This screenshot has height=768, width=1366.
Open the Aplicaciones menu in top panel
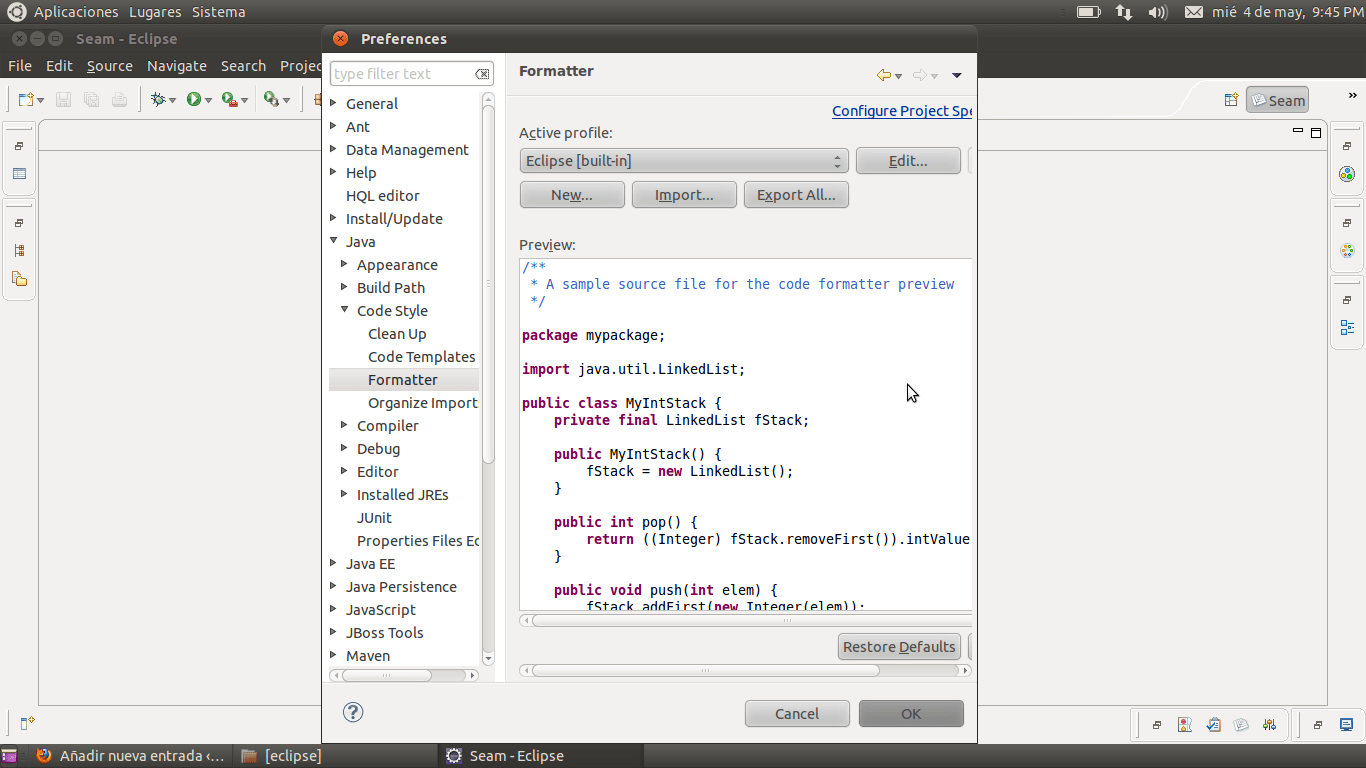(76, 12)
